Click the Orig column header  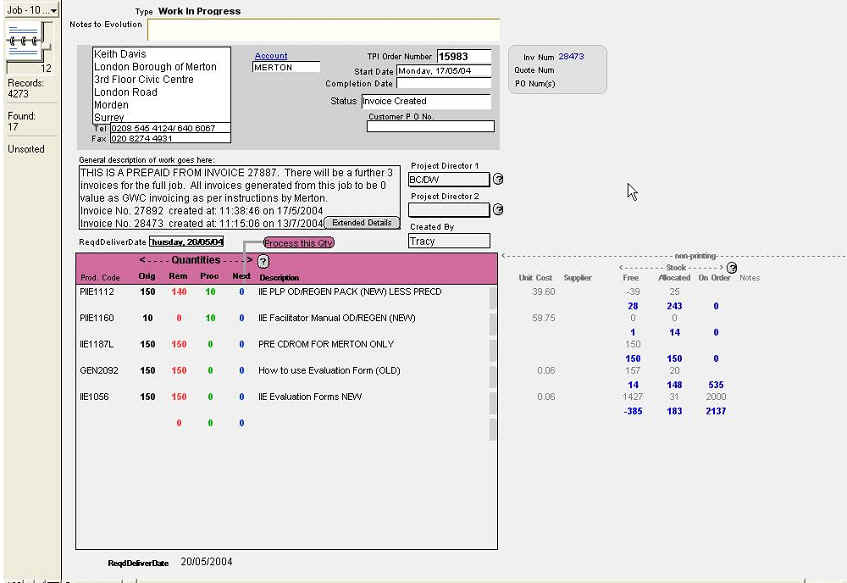pos(147,276)
